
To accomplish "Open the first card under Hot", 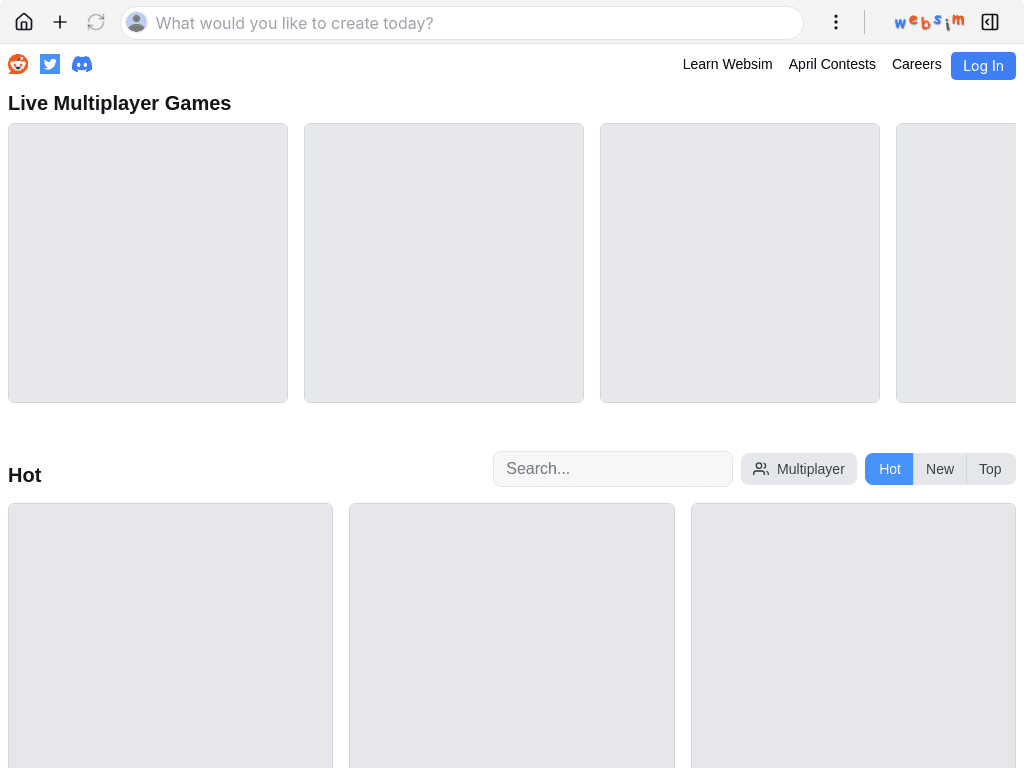I will point(170,635).
